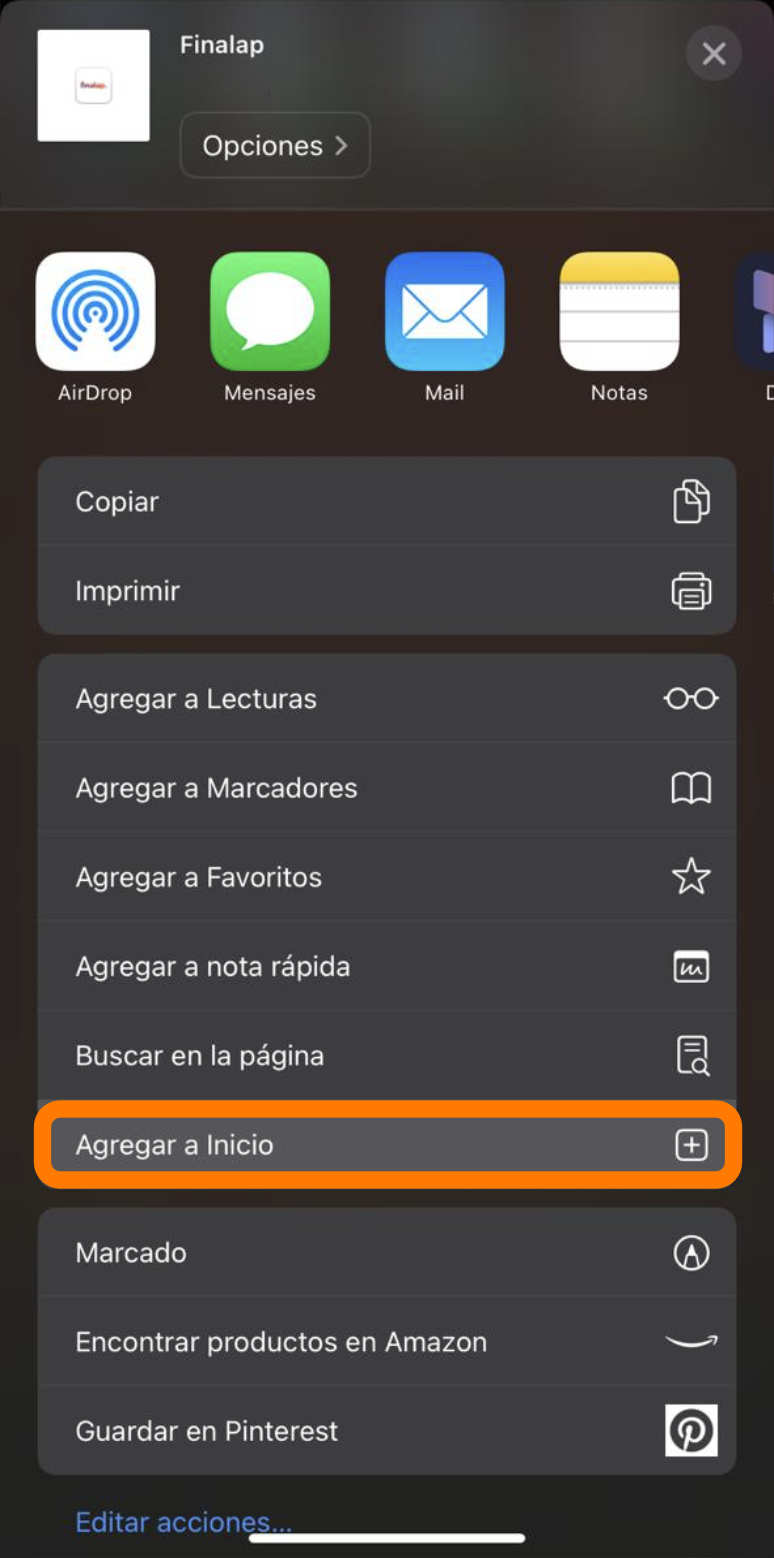Share to the Notas app
Screen dimensions: 774x1558
click(619, 312)
